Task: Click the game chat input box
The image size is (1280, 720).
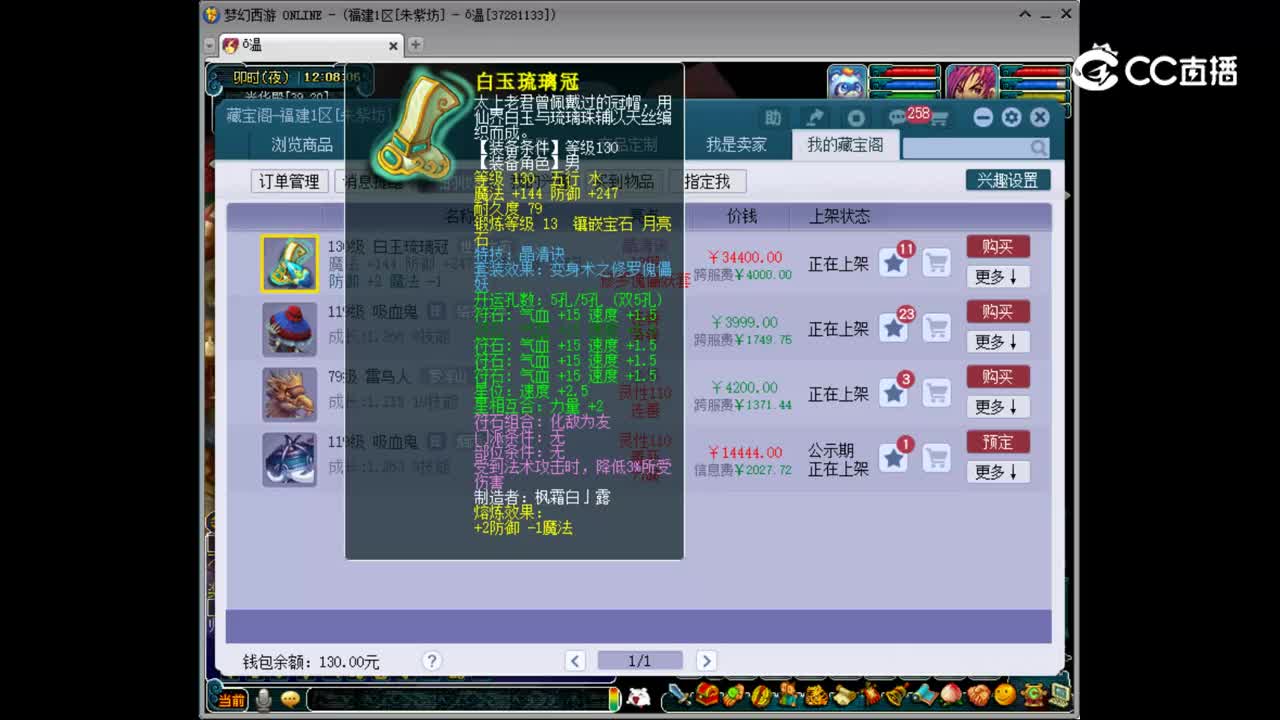Action: click(457, 699)
